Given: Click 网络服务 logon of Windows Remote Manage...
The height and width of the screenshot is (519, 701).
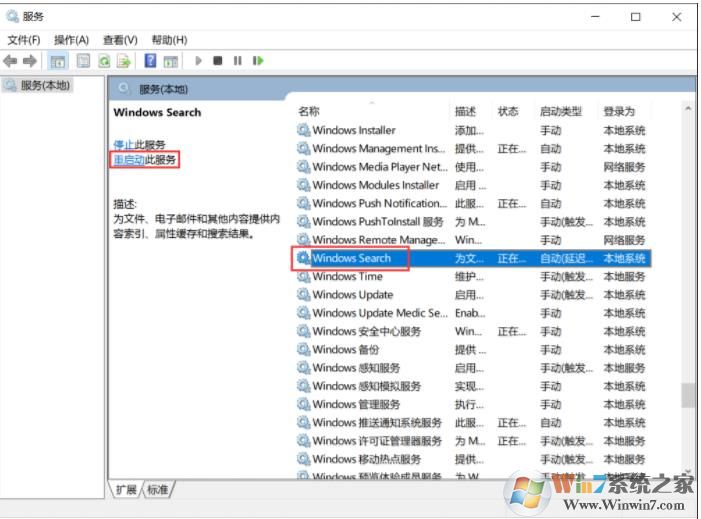Looking at the screenshot, I should 624,240.
